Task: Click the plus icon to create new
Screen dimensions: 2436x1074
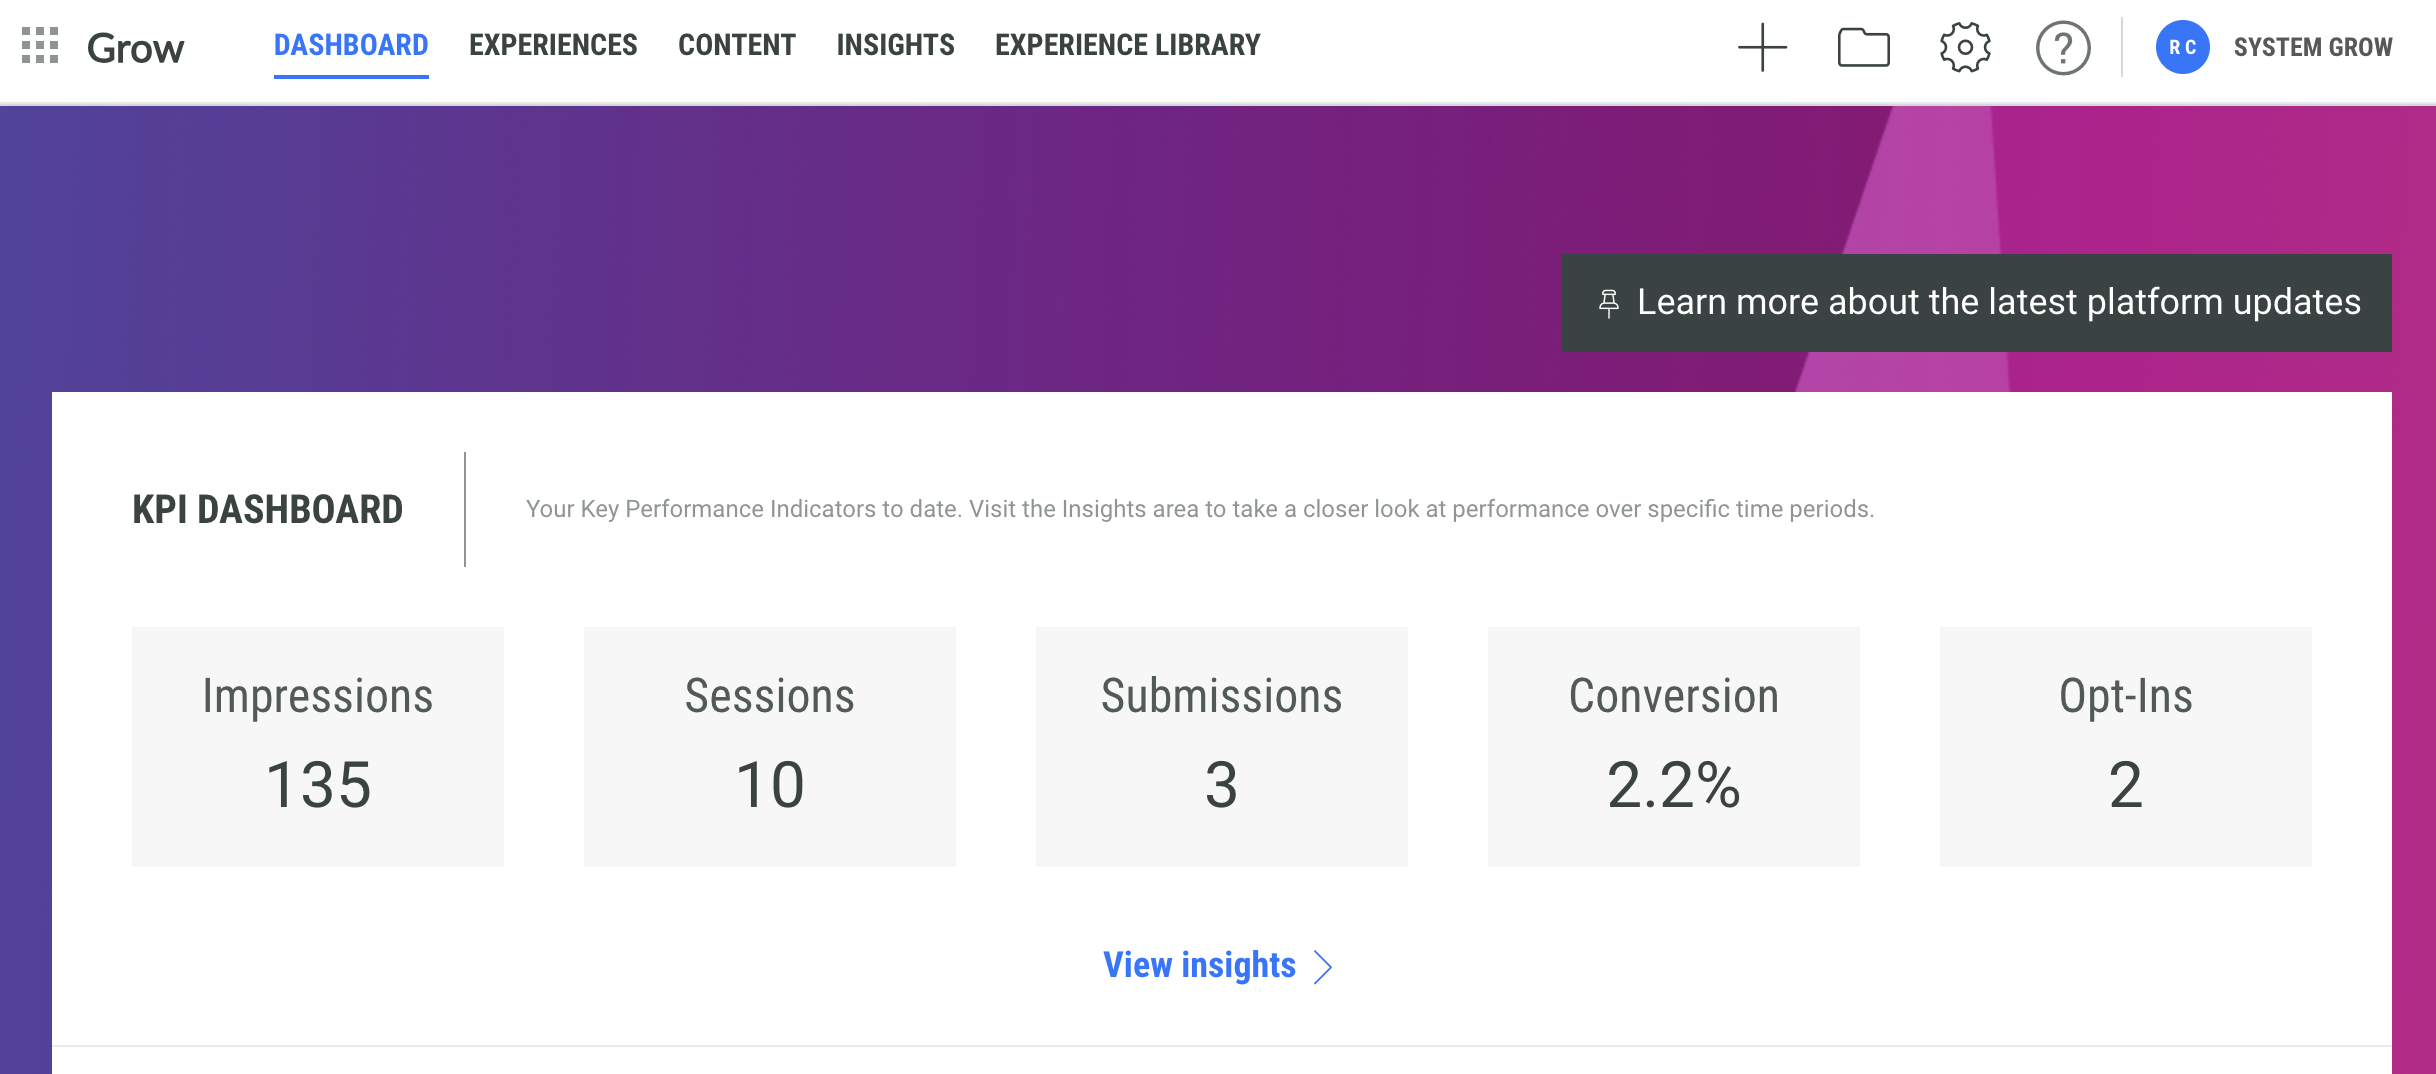Action: (x=1762, y=47)
